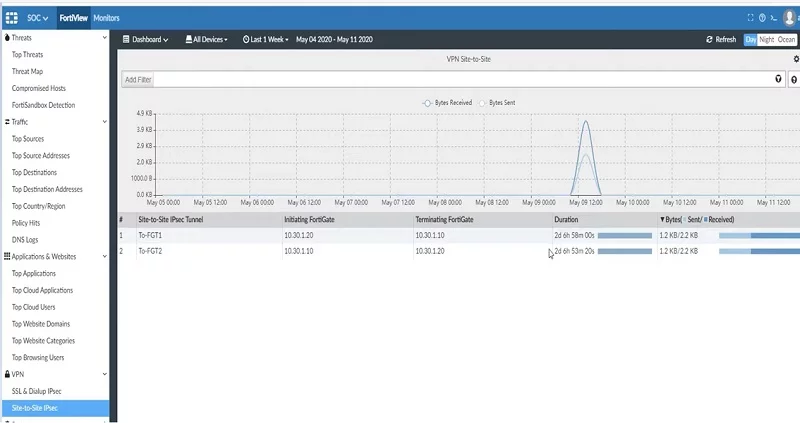Click the help icon beside the filter bar
This screenshot has width=800, height=423.
(x=794, y=80)
